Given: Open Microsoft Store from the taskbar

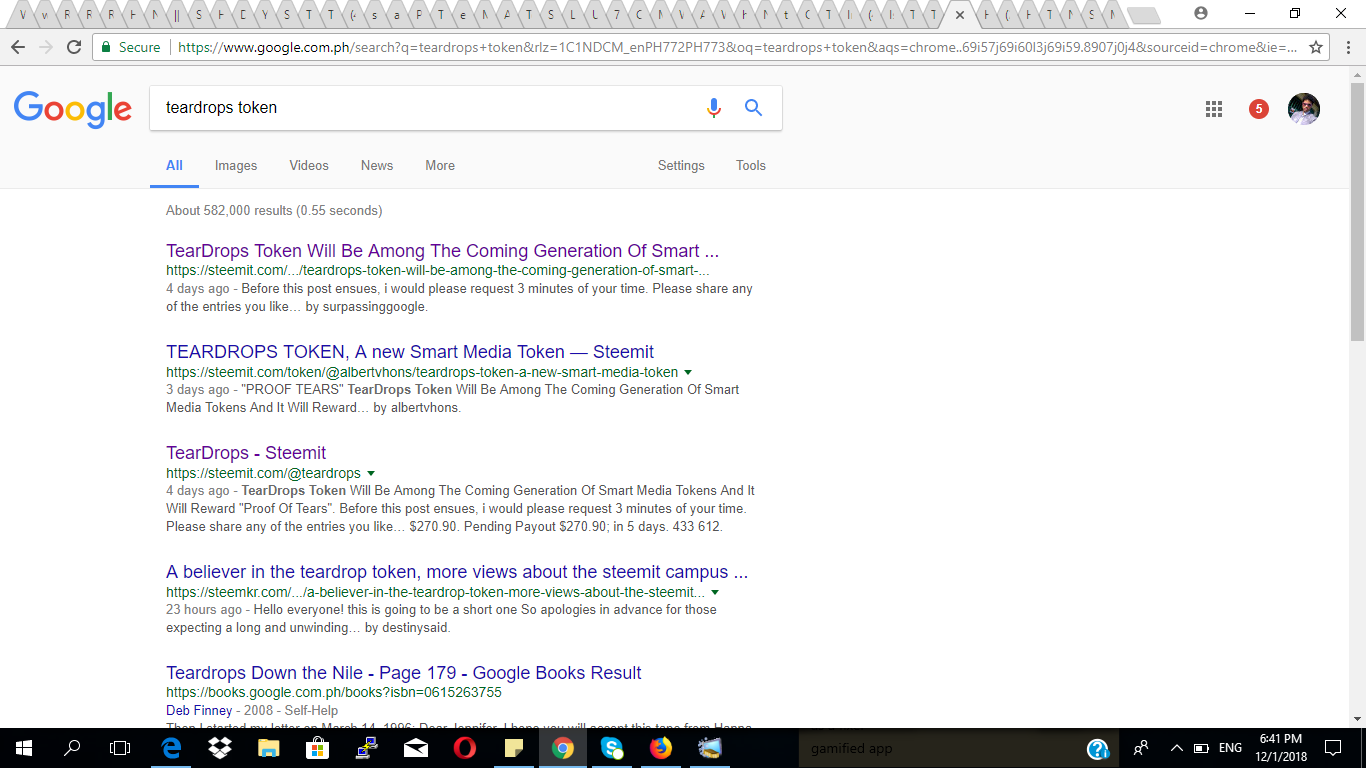Looking at the screenshot, I should coord(318,748).
